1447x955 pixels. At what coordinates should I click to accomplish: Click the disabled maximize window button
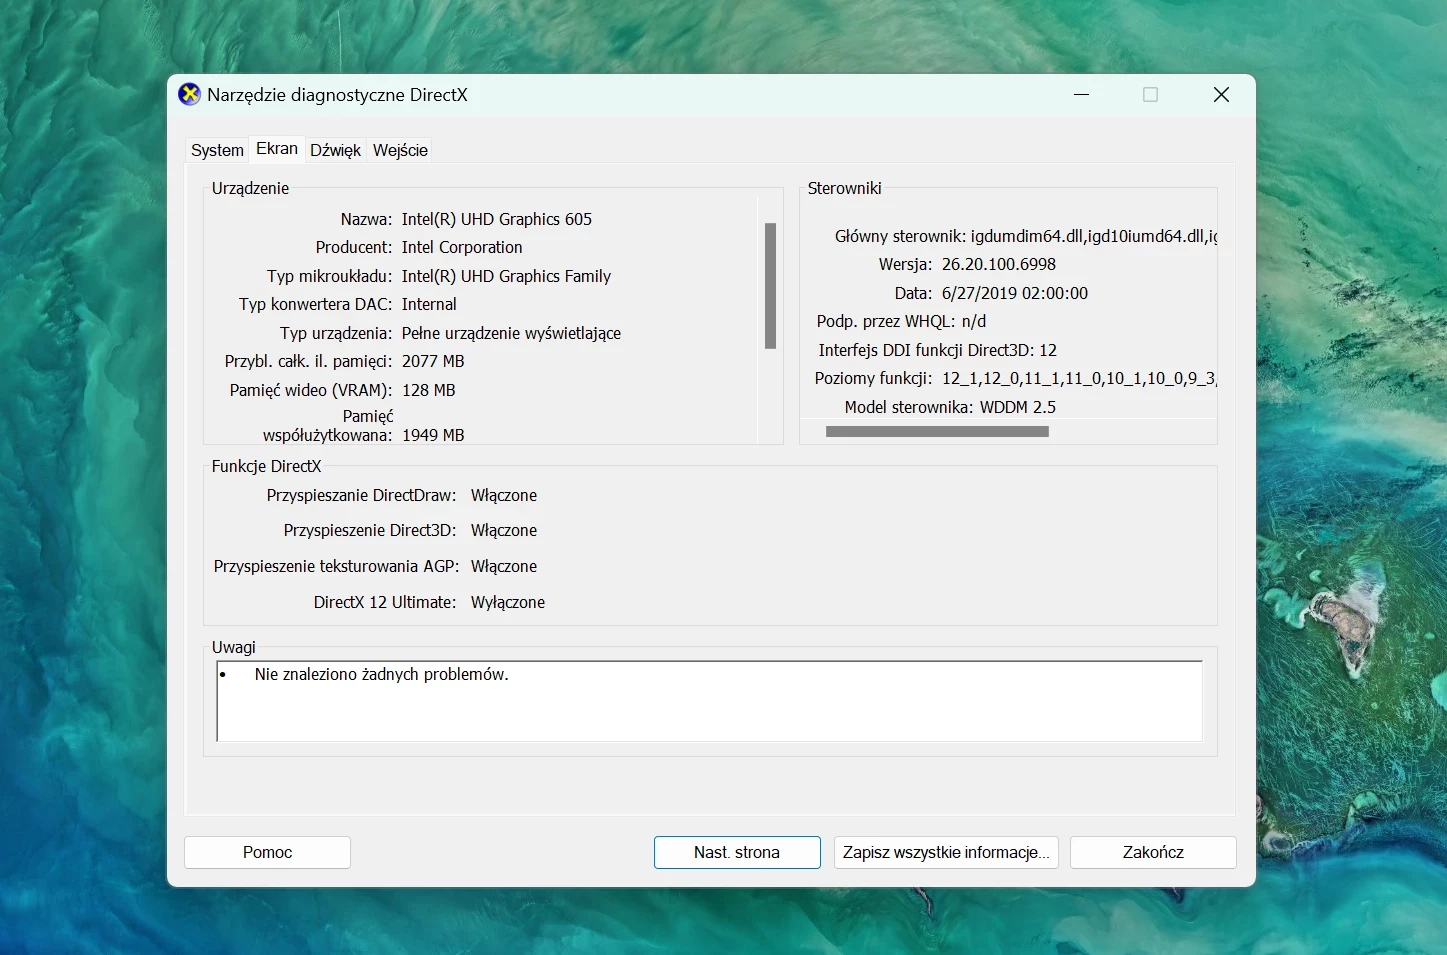tap(1150, 94)
